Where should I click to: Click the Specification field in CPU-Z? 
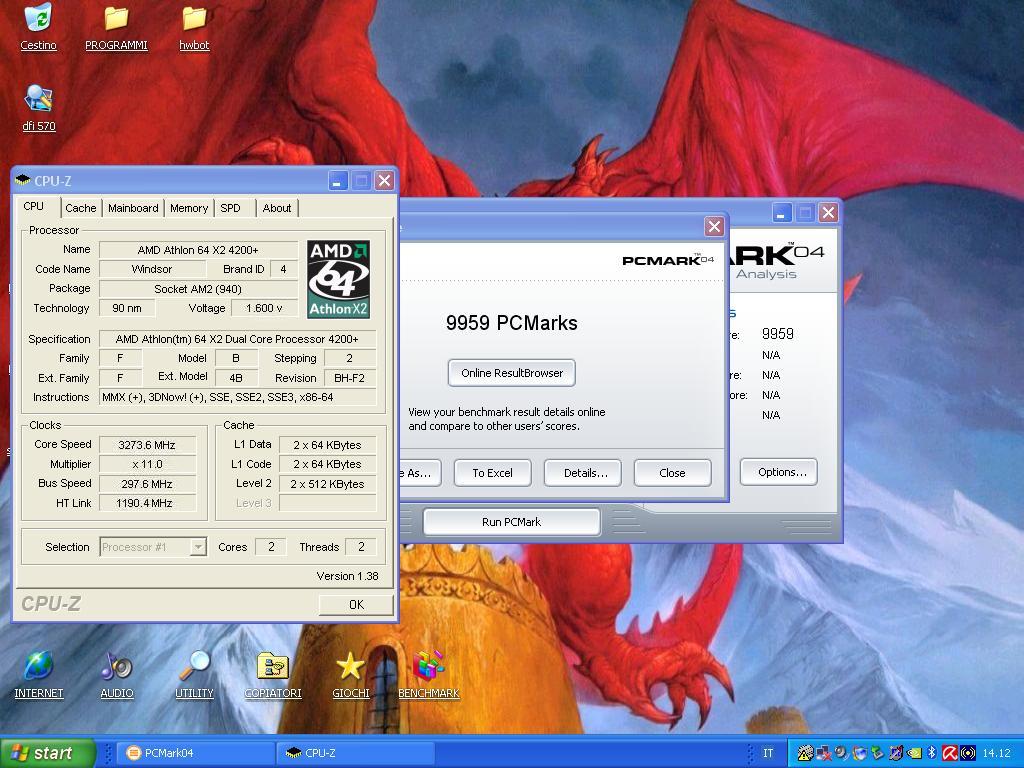(x=237, y=339)
